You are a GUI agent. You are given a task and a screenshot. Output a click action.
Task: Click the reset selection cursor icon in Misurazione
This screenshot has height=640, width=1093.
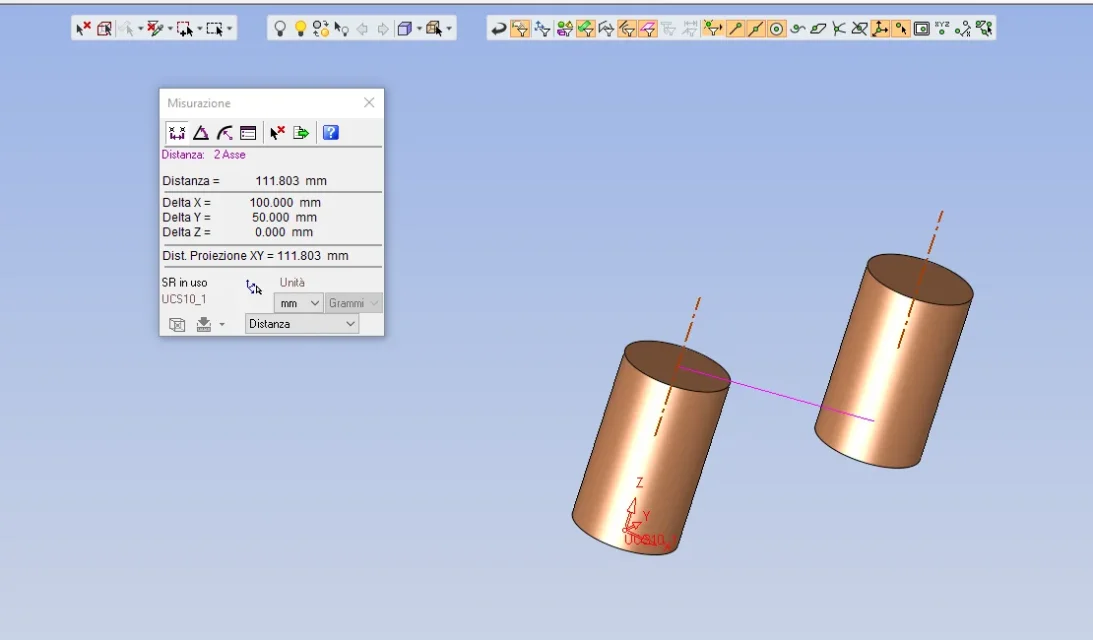(x=277, y=132)
